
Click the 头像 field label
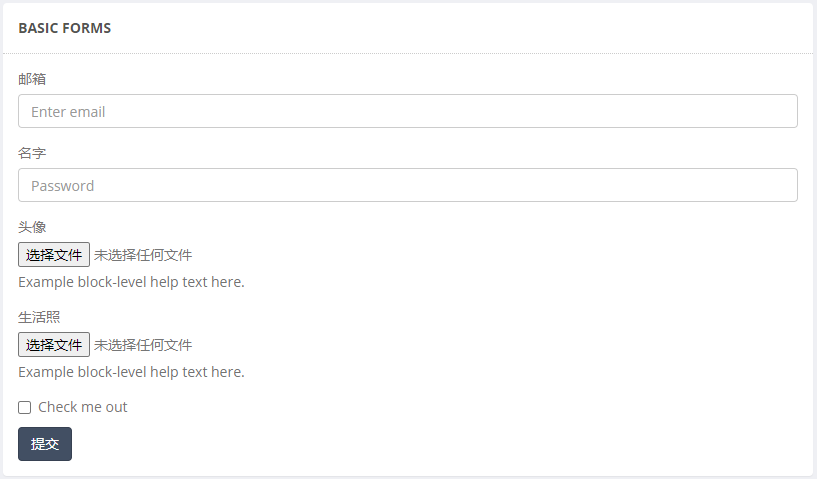(32, 227)
